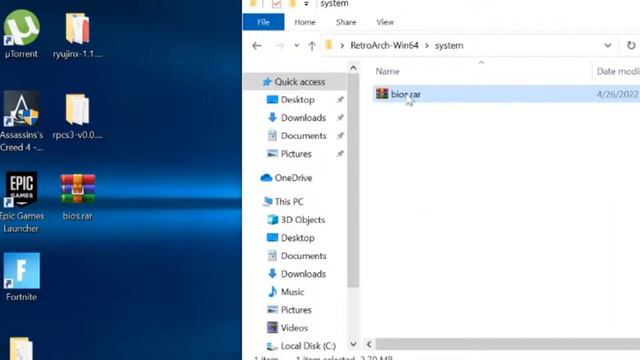Click the navigation pane vertical scrollbar thumb
This screenshot has height=360, width=640.
tap(353, 180)
